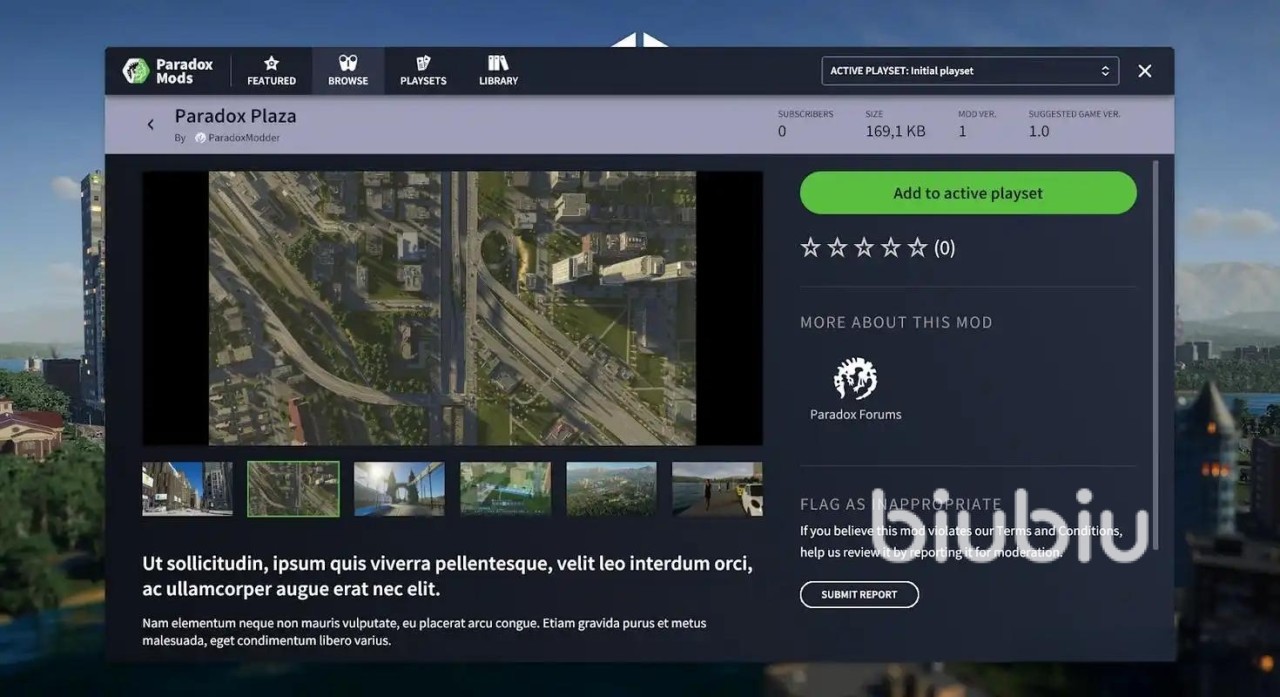
Task: Select the bridge screenshot thumbnail
Action: [x=399, y=489]
